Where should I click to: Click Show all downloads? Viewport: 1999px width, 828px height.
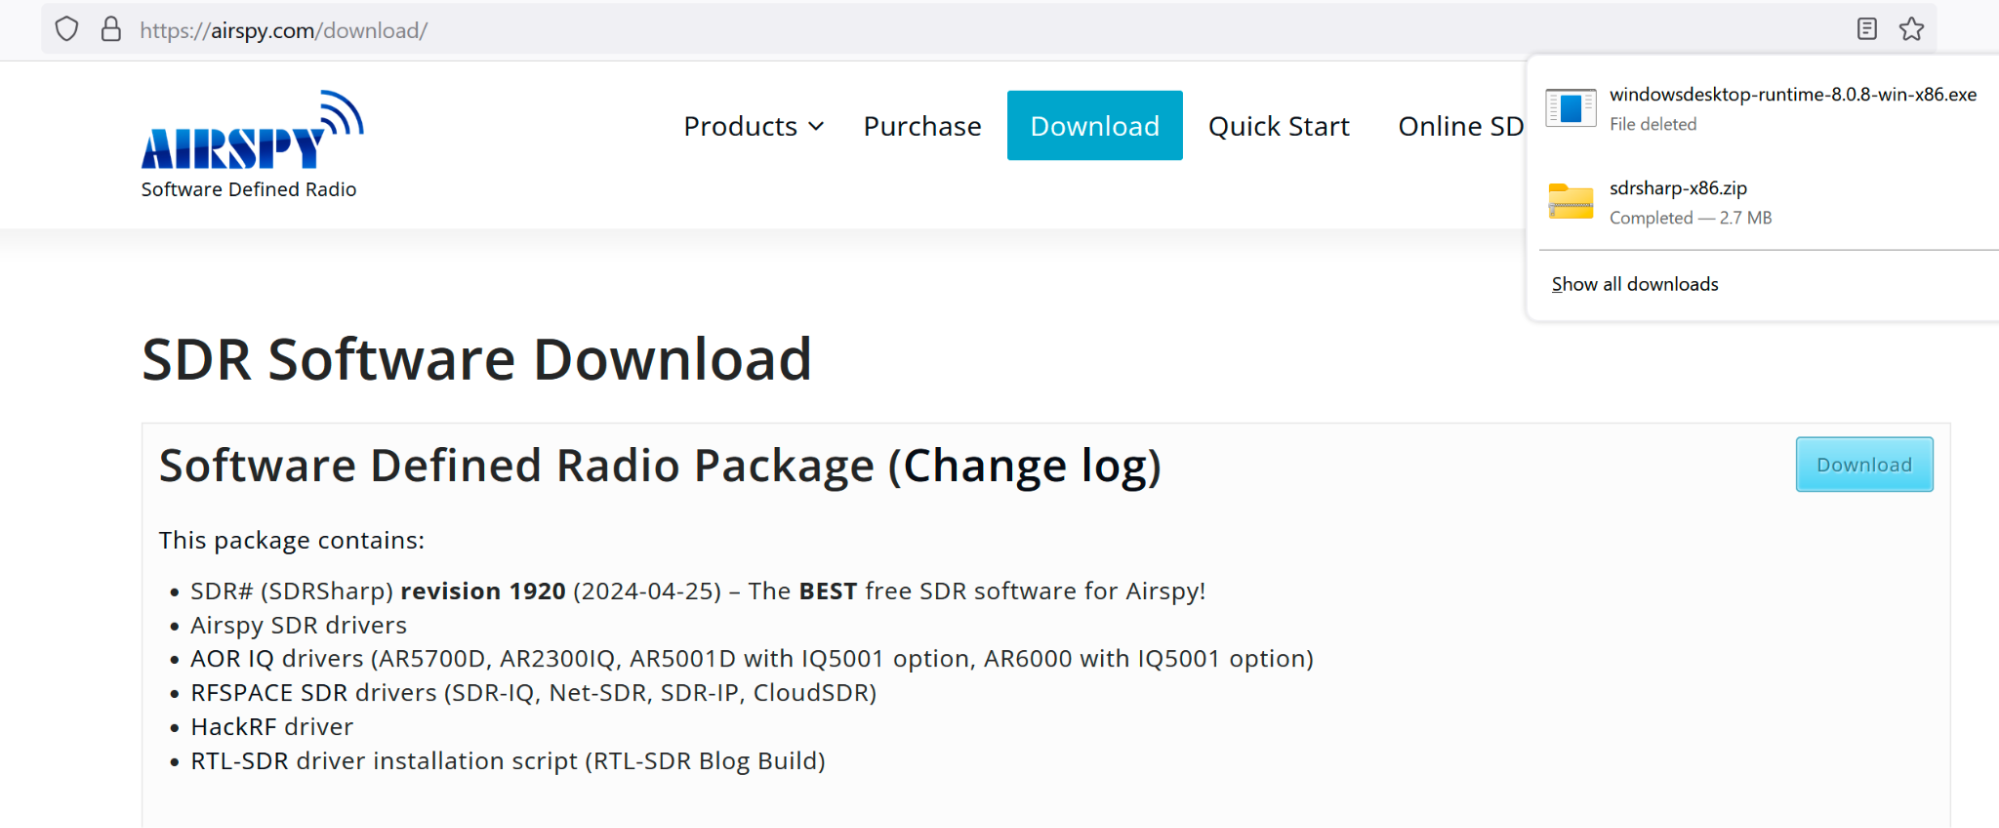(x=1634, y=284)
